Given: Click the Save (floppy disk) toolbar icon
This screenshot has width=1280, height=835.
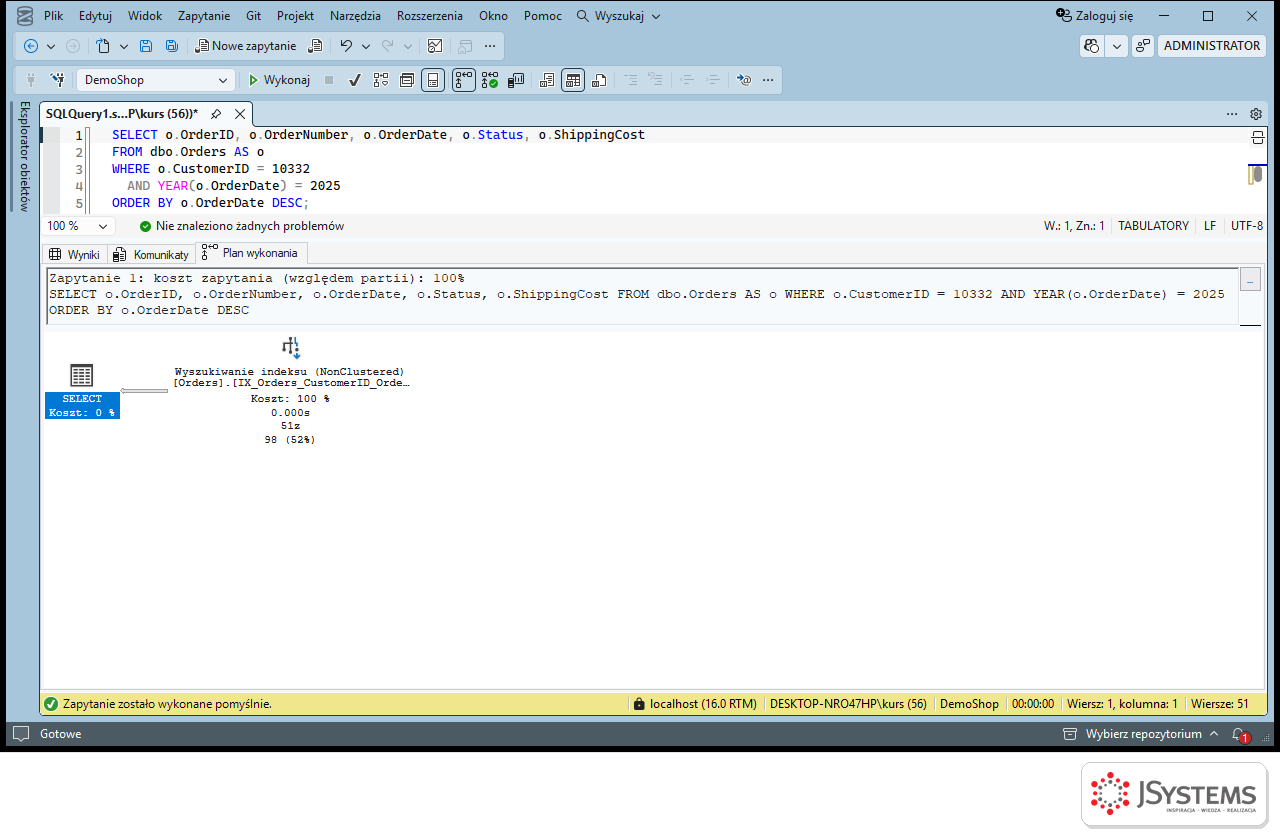Looking at the screenshot, I should tap(146, 46).
